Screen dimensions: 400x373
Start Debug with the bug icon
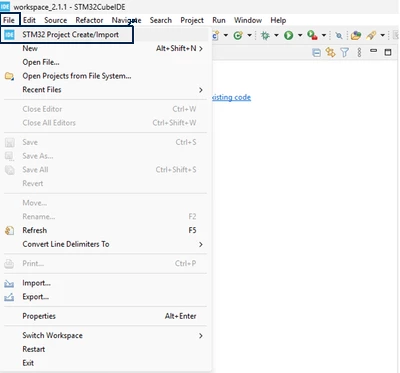[x=265, y=35]
